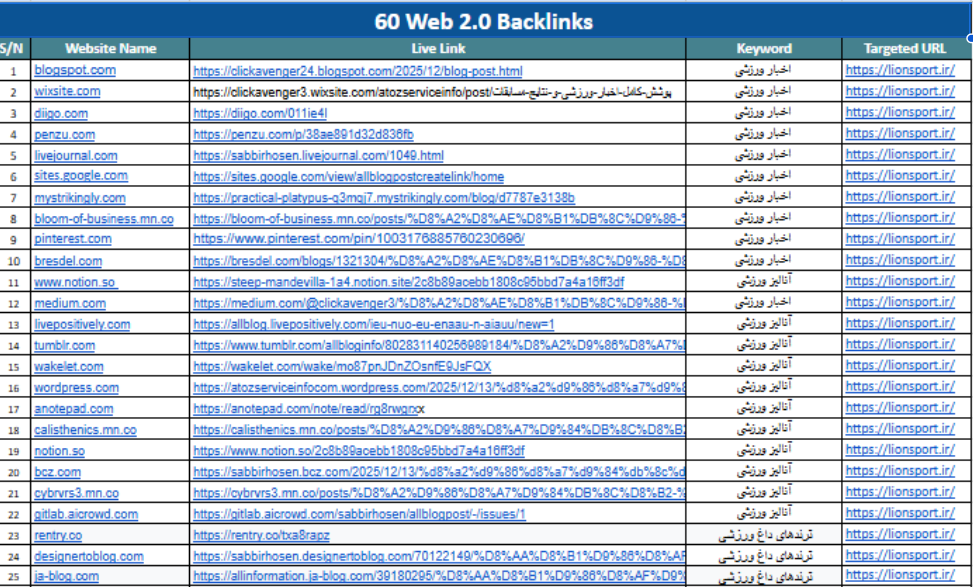Open the medium.com website link

click(x=64, y=302)
